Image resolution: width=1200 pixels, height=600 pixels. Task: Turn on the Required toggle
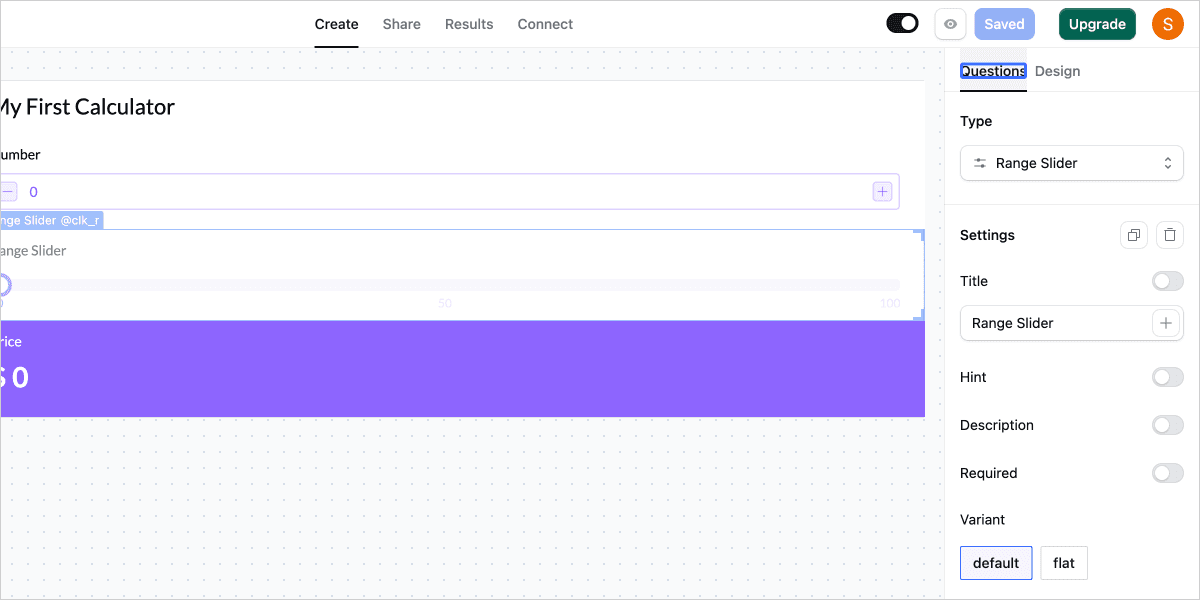1168,473
